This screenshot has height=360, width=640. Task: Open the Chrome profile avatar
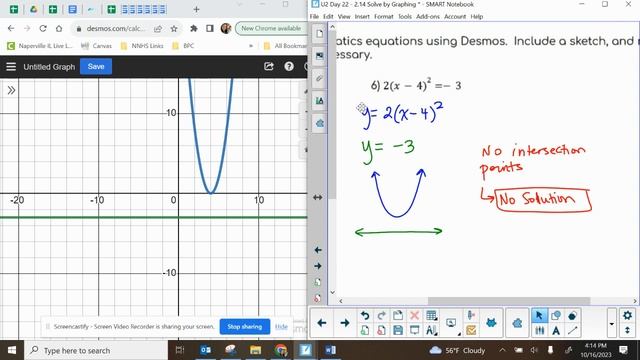226,29
